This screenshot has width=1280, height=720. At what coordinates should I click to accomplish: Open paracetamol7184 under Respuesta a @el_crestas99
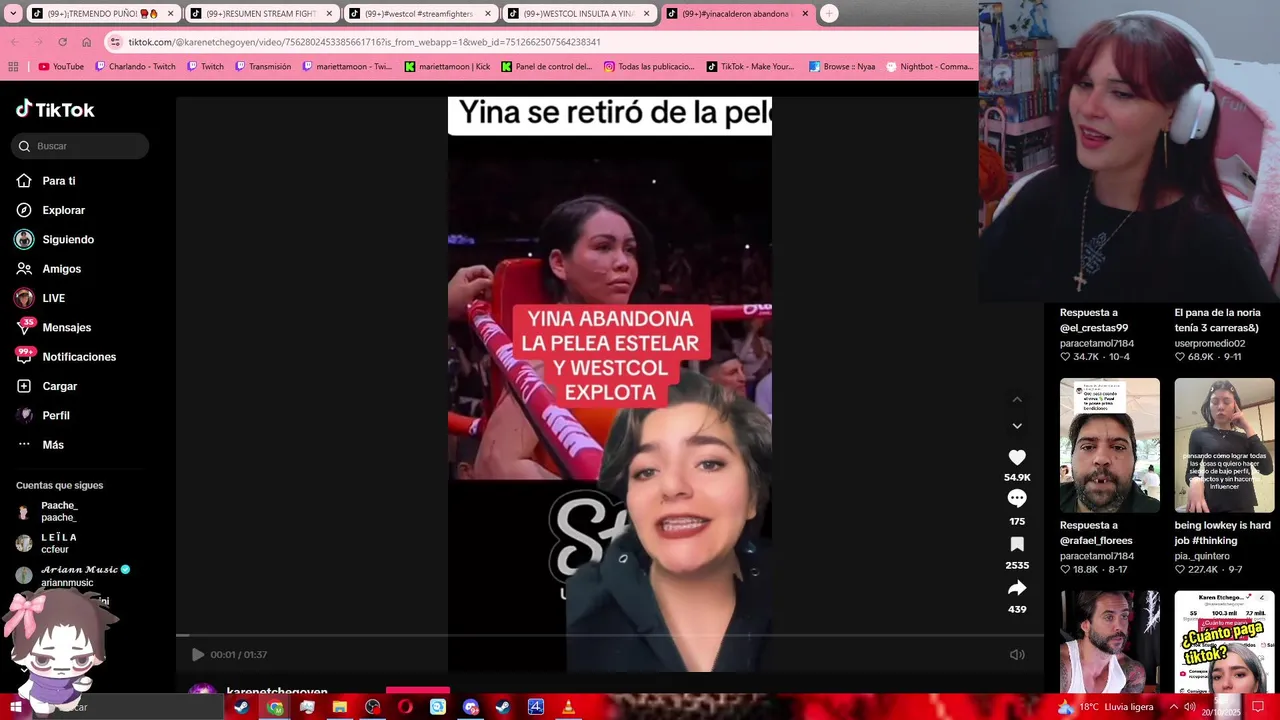pos(1097,343)
